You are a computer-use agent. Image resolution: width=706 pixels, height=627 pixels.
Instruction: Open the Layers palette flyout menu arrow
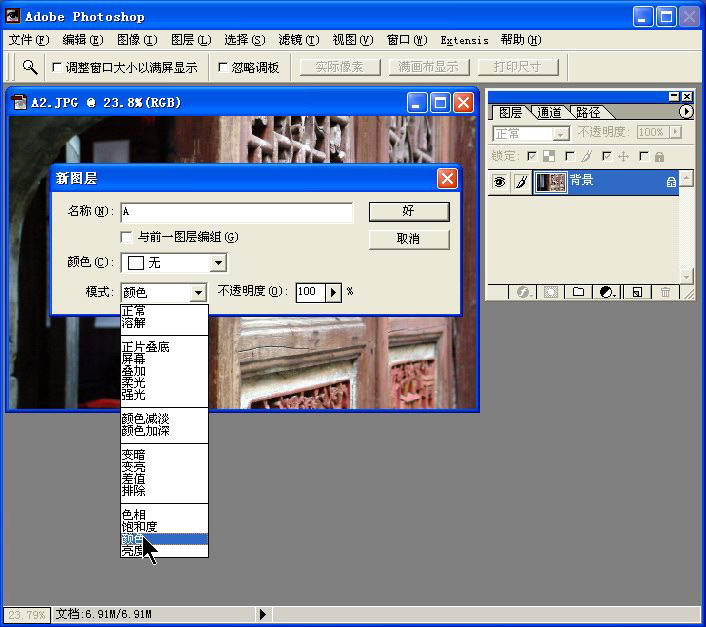[686, 112]
